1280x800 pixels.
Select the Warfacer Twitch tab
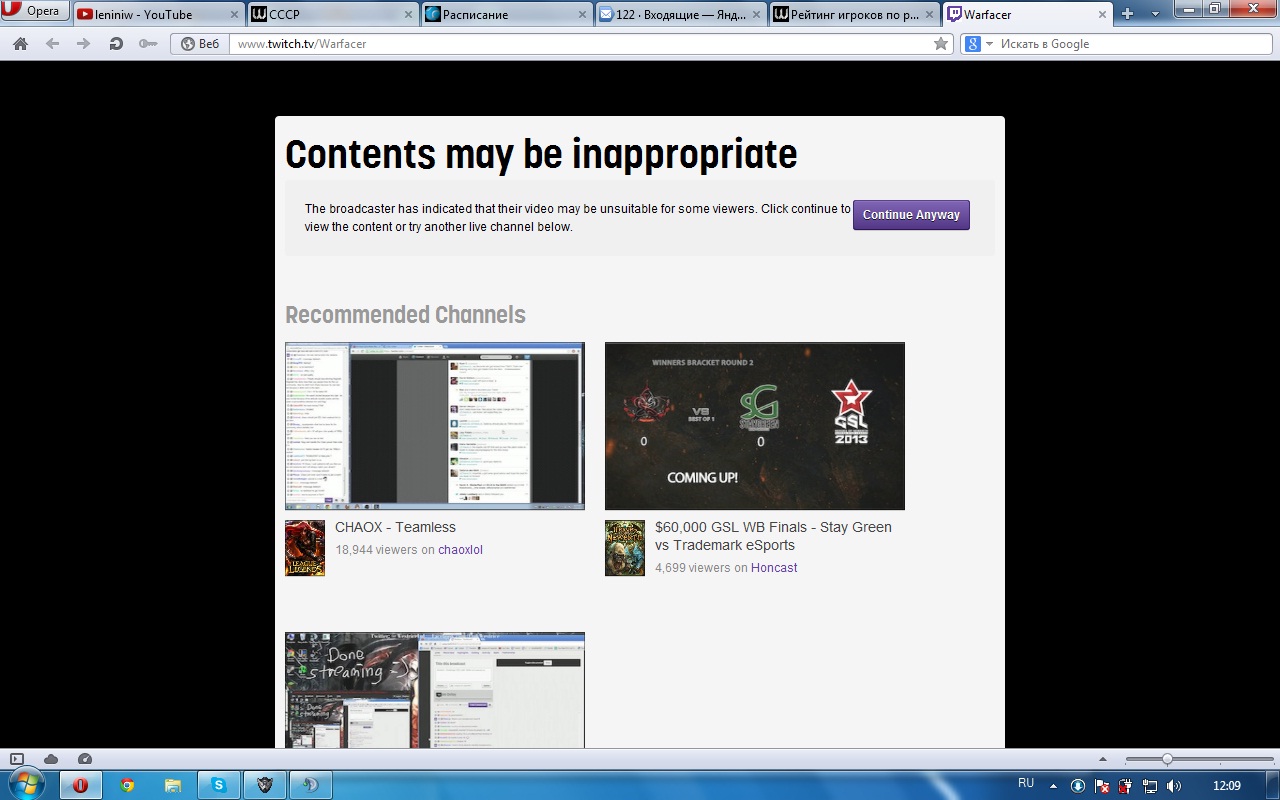point(1028,14)
